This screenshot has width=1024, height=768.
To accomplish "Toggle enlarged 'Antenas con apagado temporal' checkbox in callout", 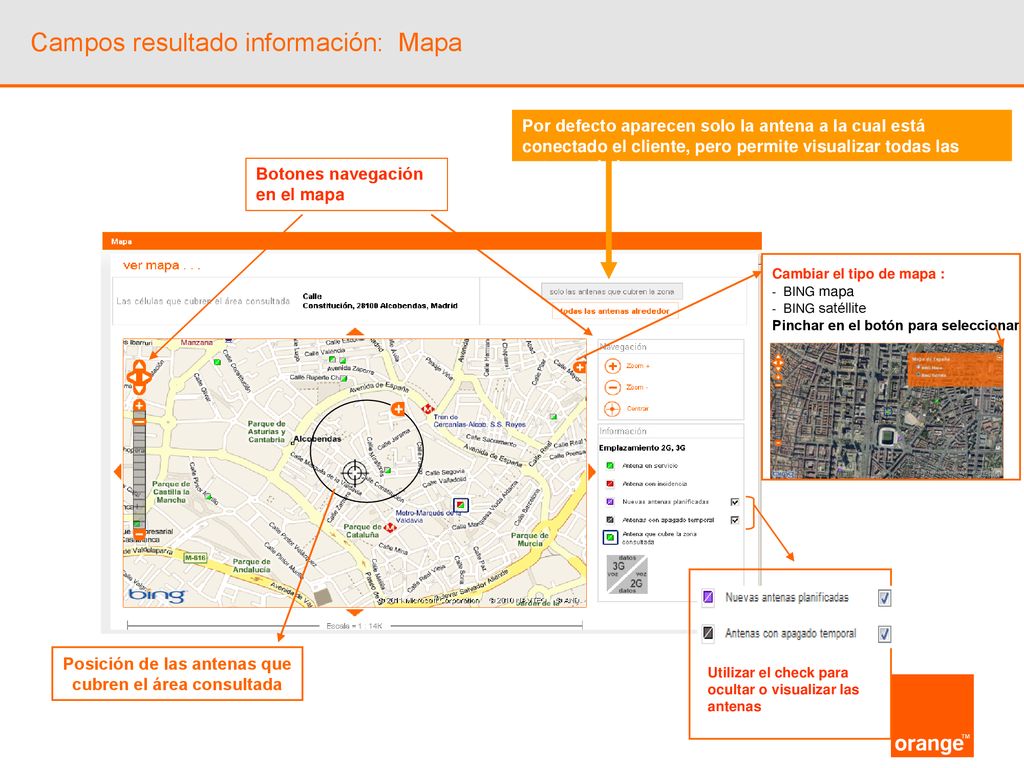I will click(884, 633).
